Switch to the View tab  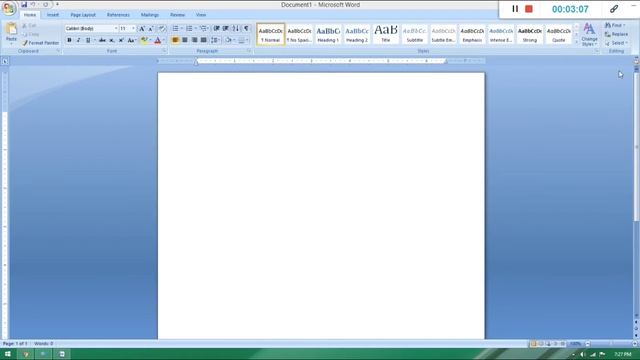tap(201, 15)
